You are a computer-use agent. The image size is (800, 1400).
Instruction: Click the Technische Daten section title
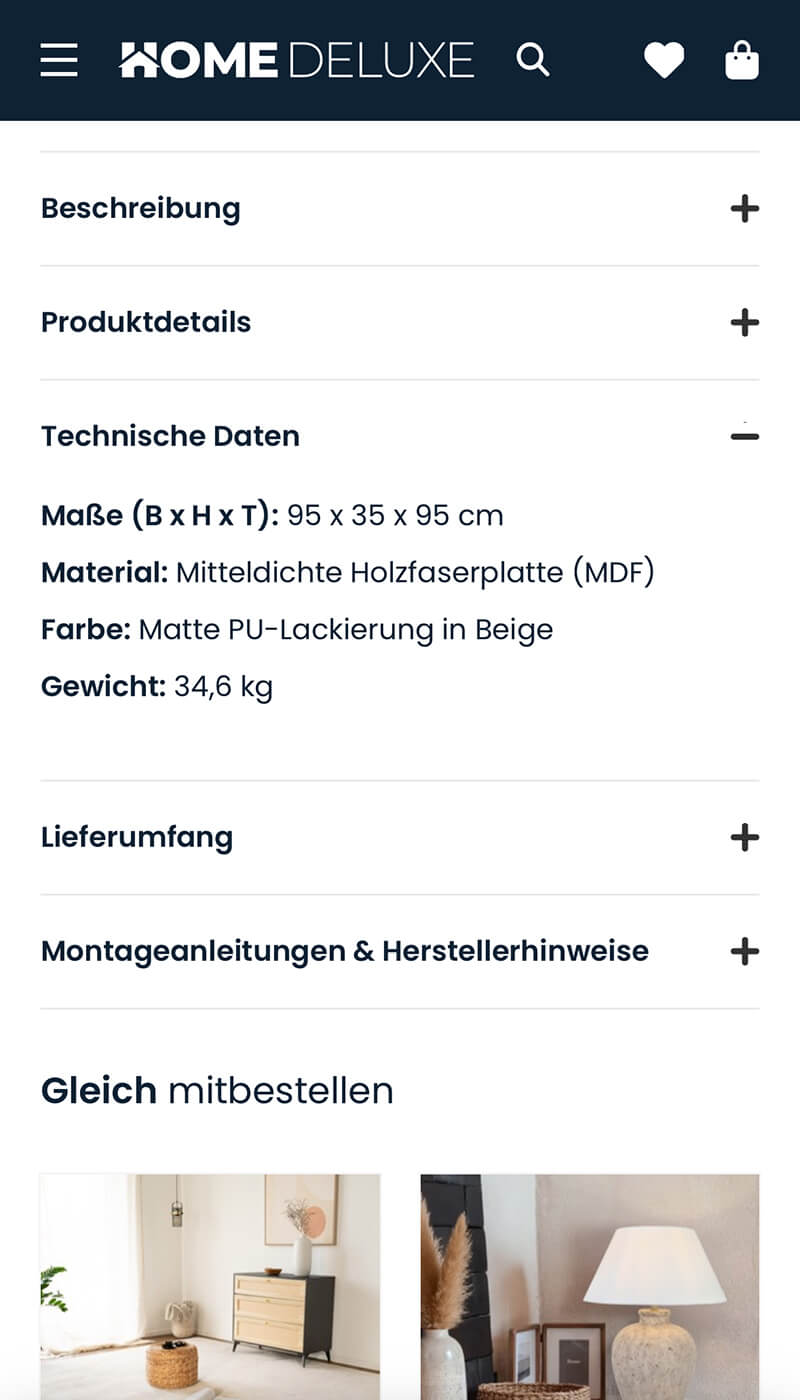(x=170, y=436)
